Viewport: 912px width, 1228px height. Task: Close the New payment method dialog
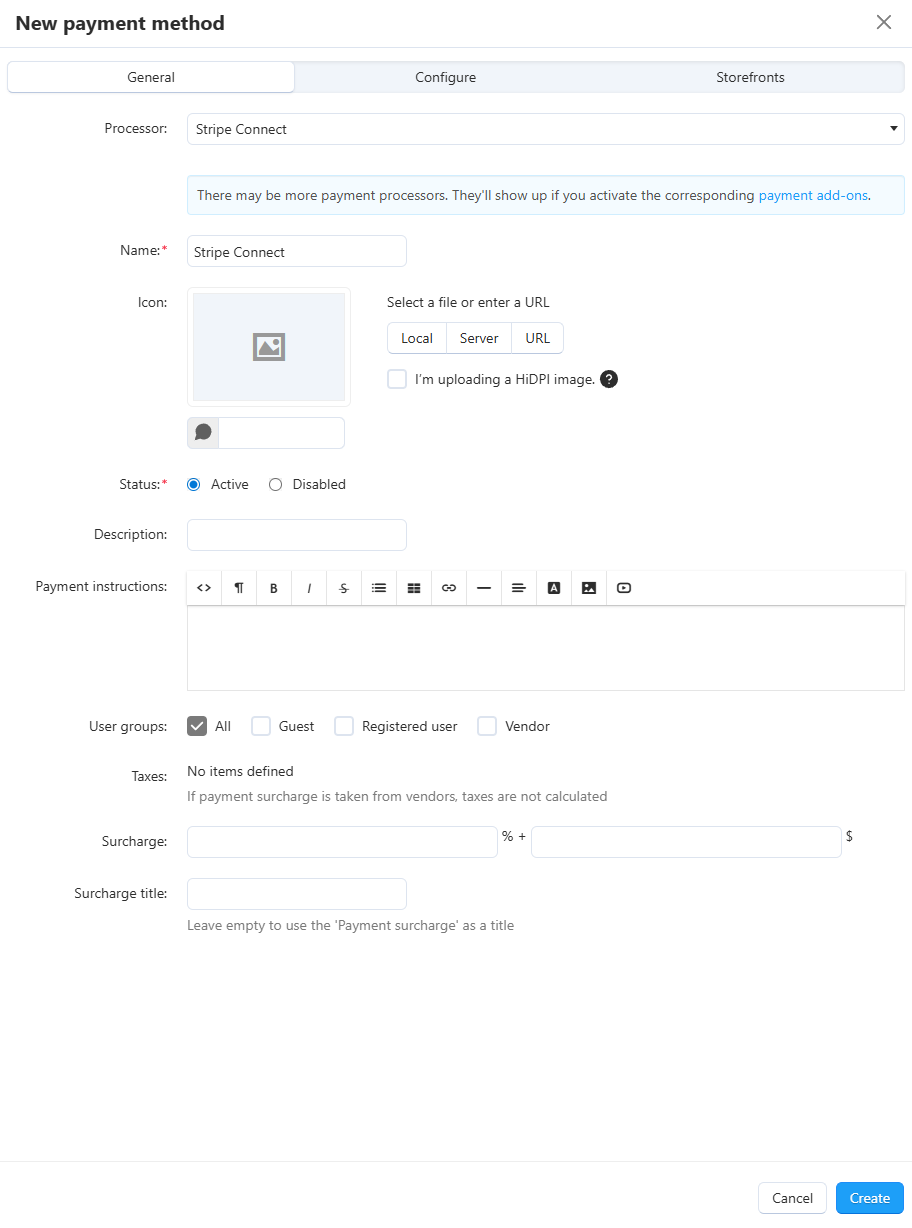884,22
